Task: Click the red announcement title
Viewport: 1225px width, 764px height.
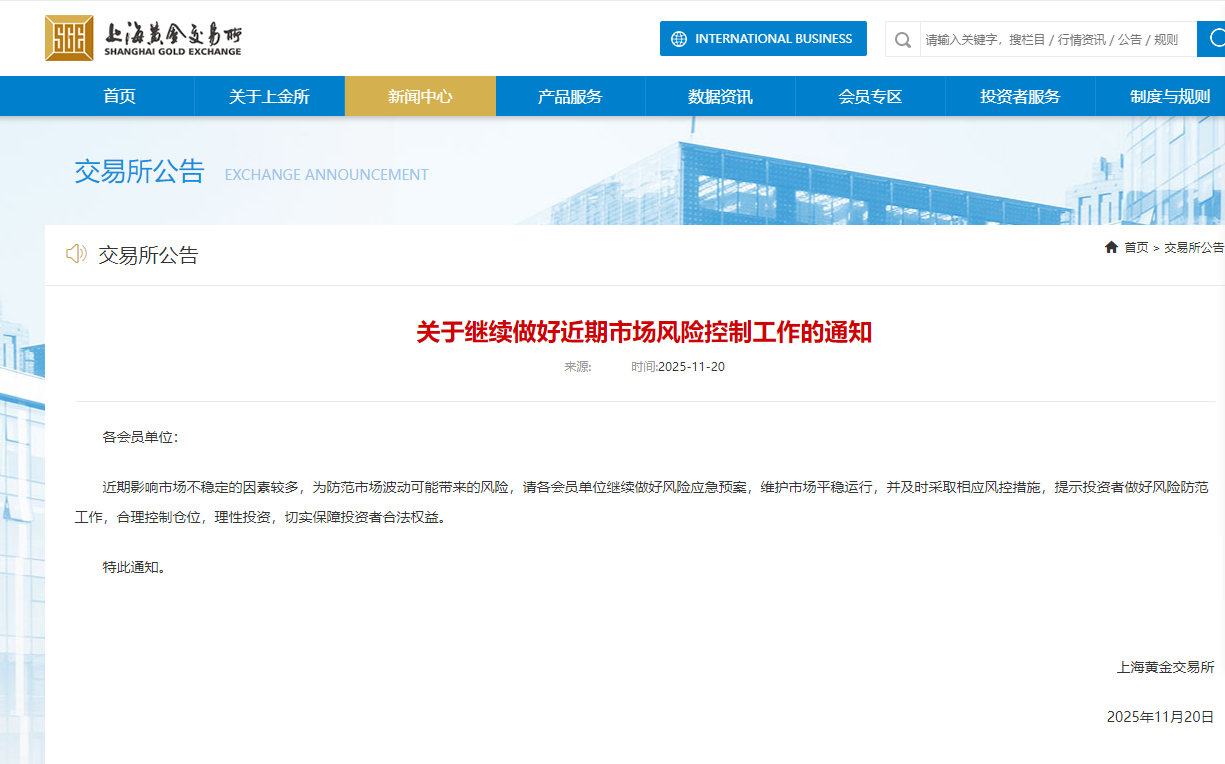Action: [644, 333]
